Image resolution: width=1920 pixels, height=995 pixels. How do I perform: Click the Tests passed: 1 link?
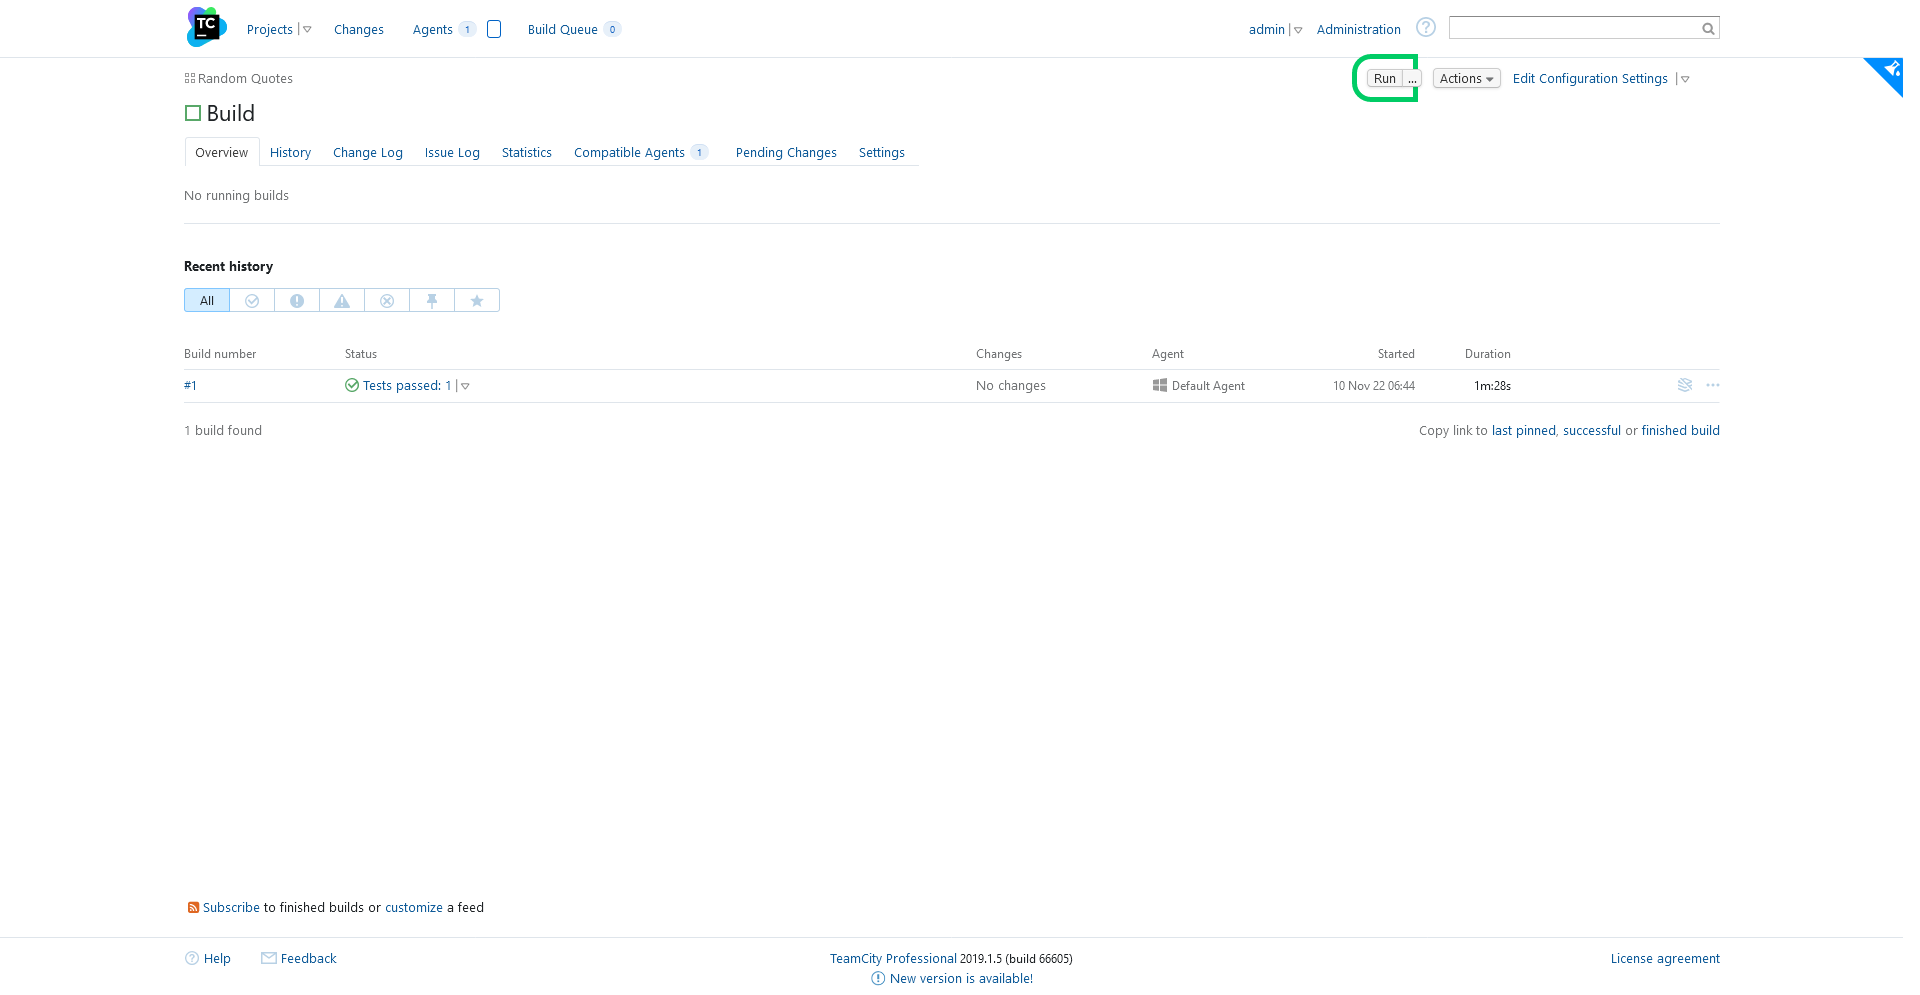(x=407, y=385)
